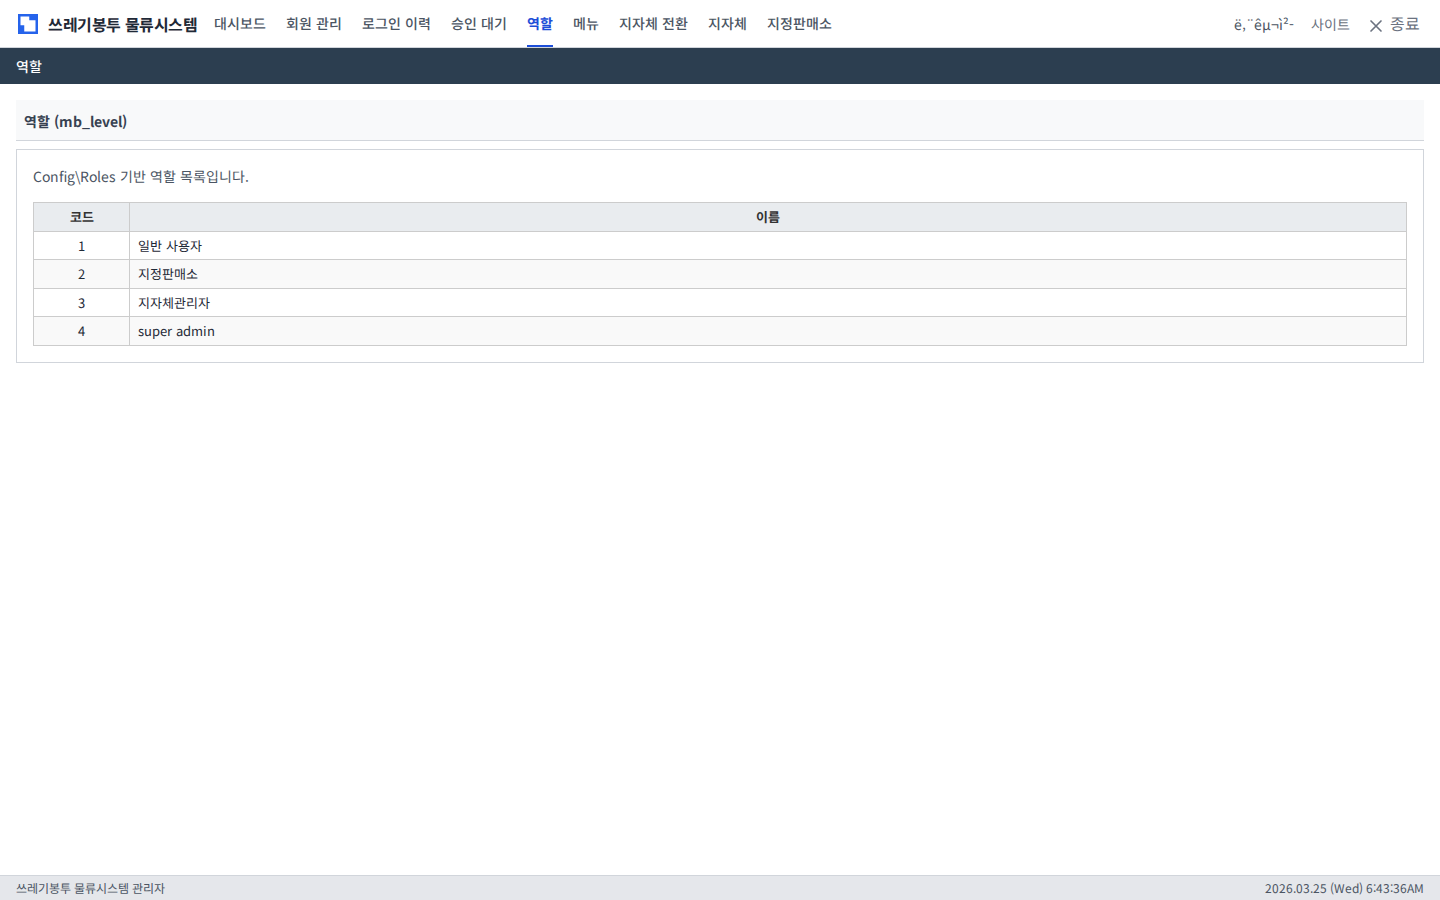Go to the 회원 관리 page
Viewport: 1440px width, 900px height.
(314, 24)
